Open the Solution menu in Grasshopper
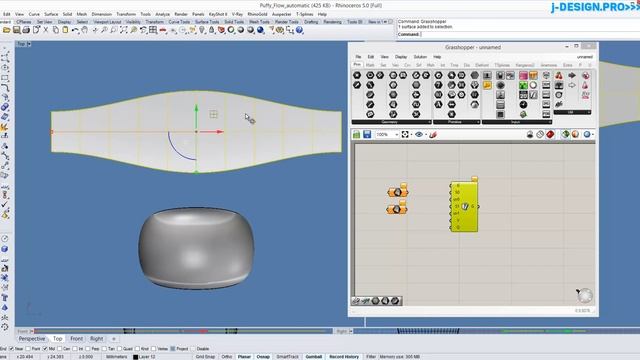This screenshot has height=360, width=640. click(420, 57)
